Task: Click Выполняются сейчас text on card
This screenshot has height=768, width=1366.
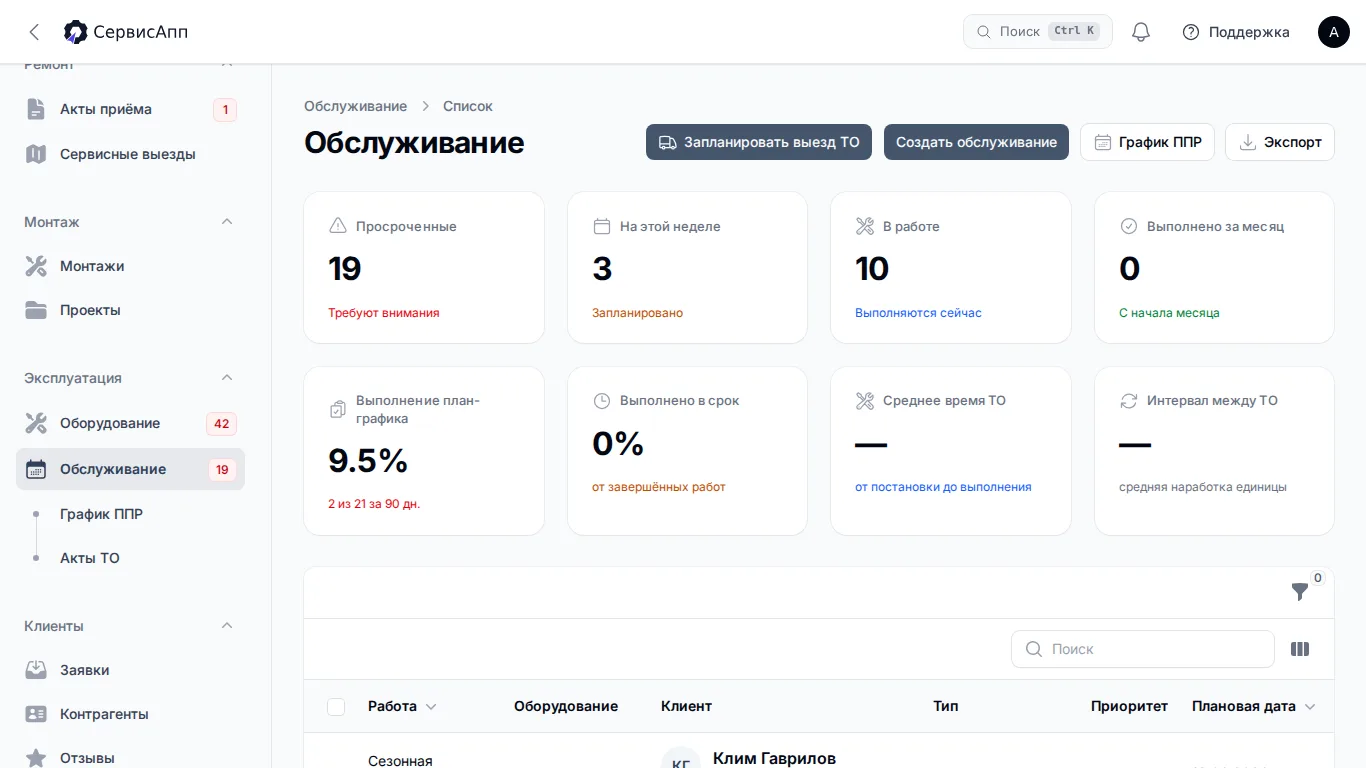Action: point(918,313)
